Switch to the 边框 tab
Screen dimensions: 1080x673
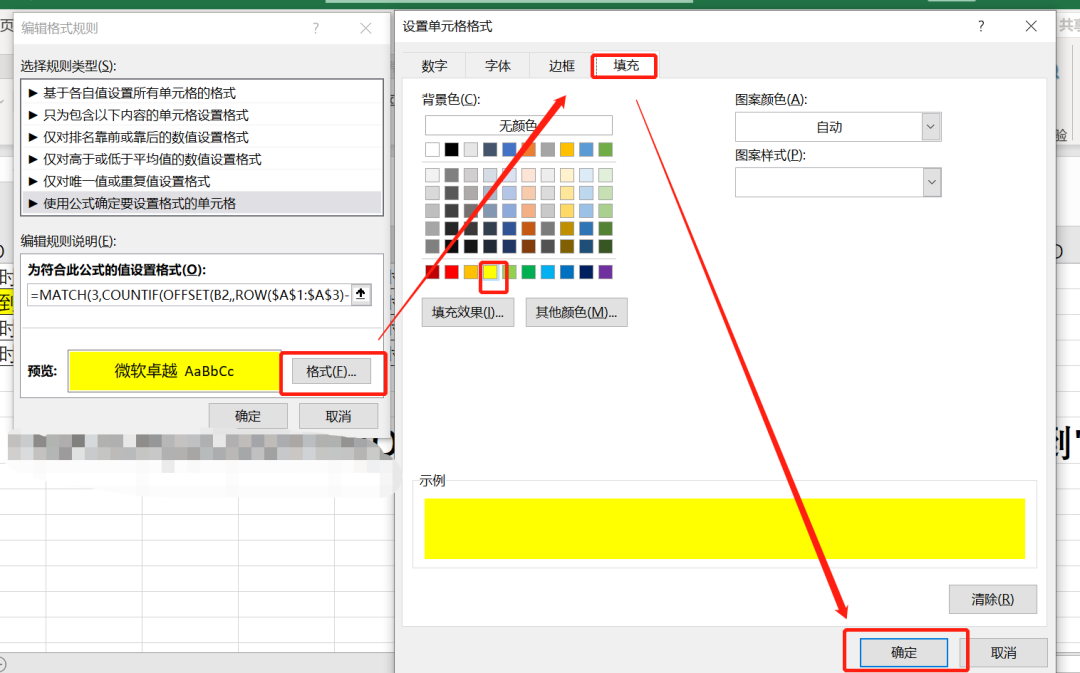click(561, 66)
